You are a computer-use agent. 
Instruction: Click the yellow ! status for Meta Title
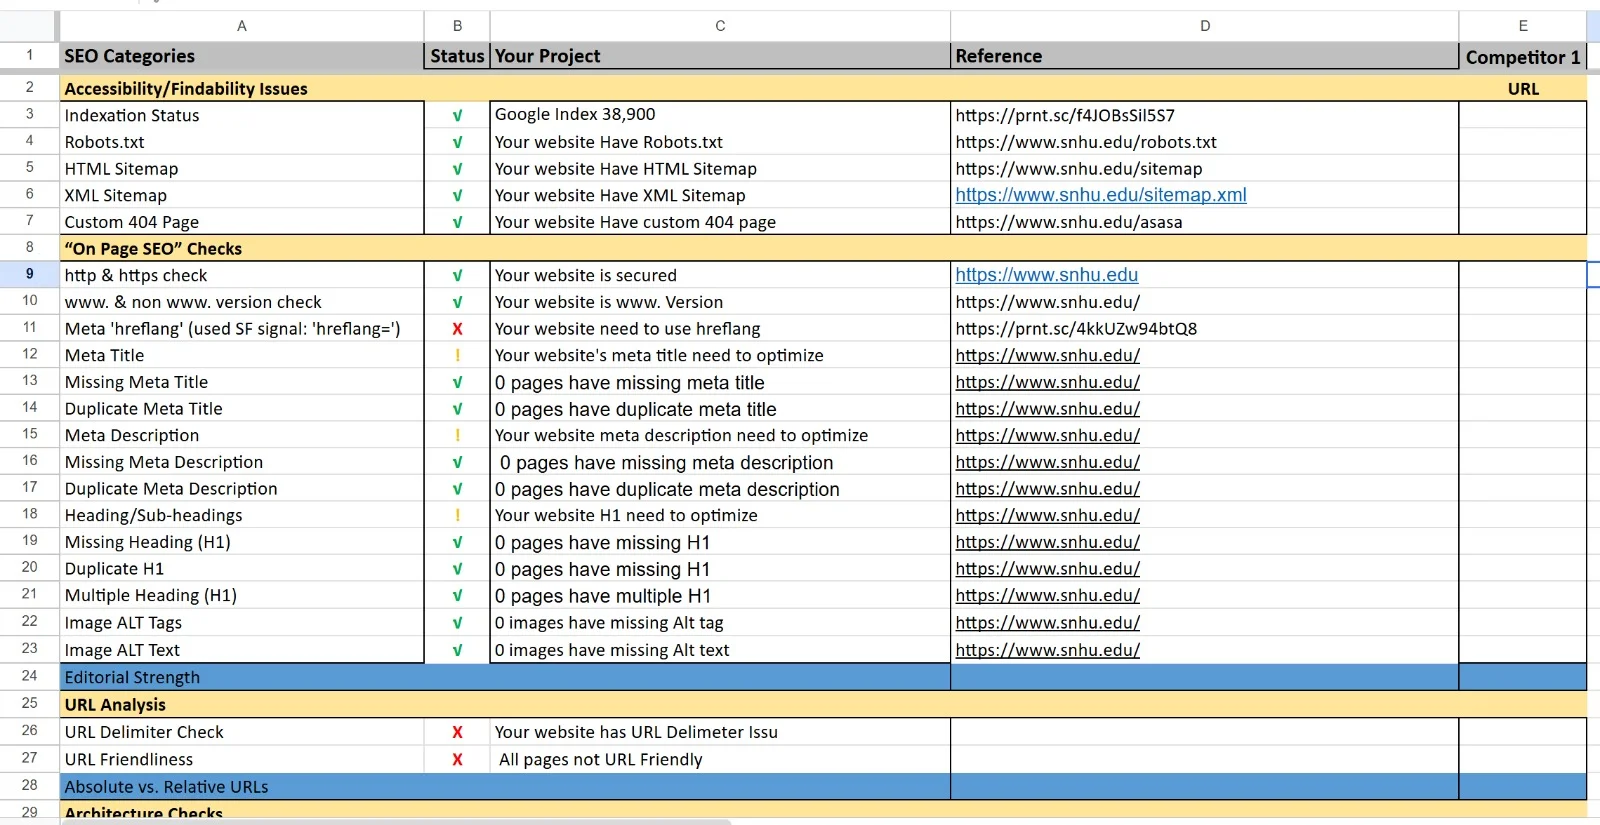457,355
